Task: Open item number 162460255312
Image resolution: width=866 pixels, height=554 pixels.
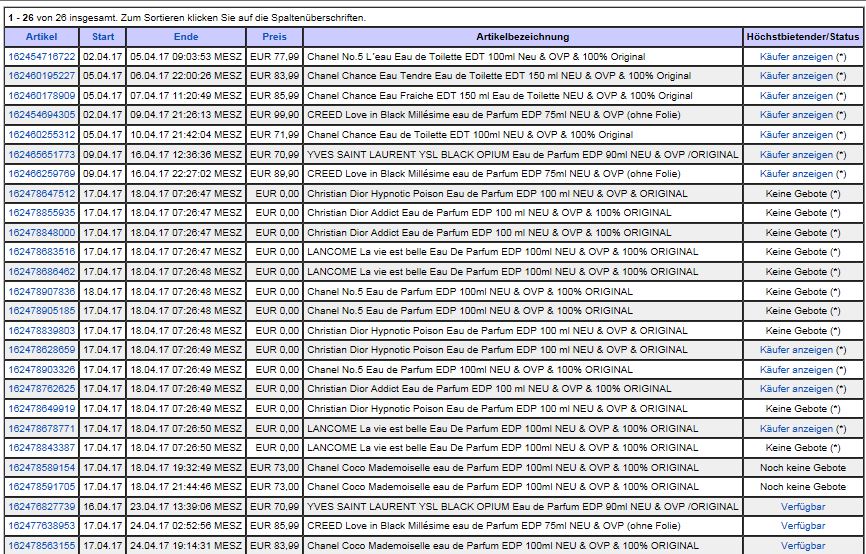Action: (41, 135)
